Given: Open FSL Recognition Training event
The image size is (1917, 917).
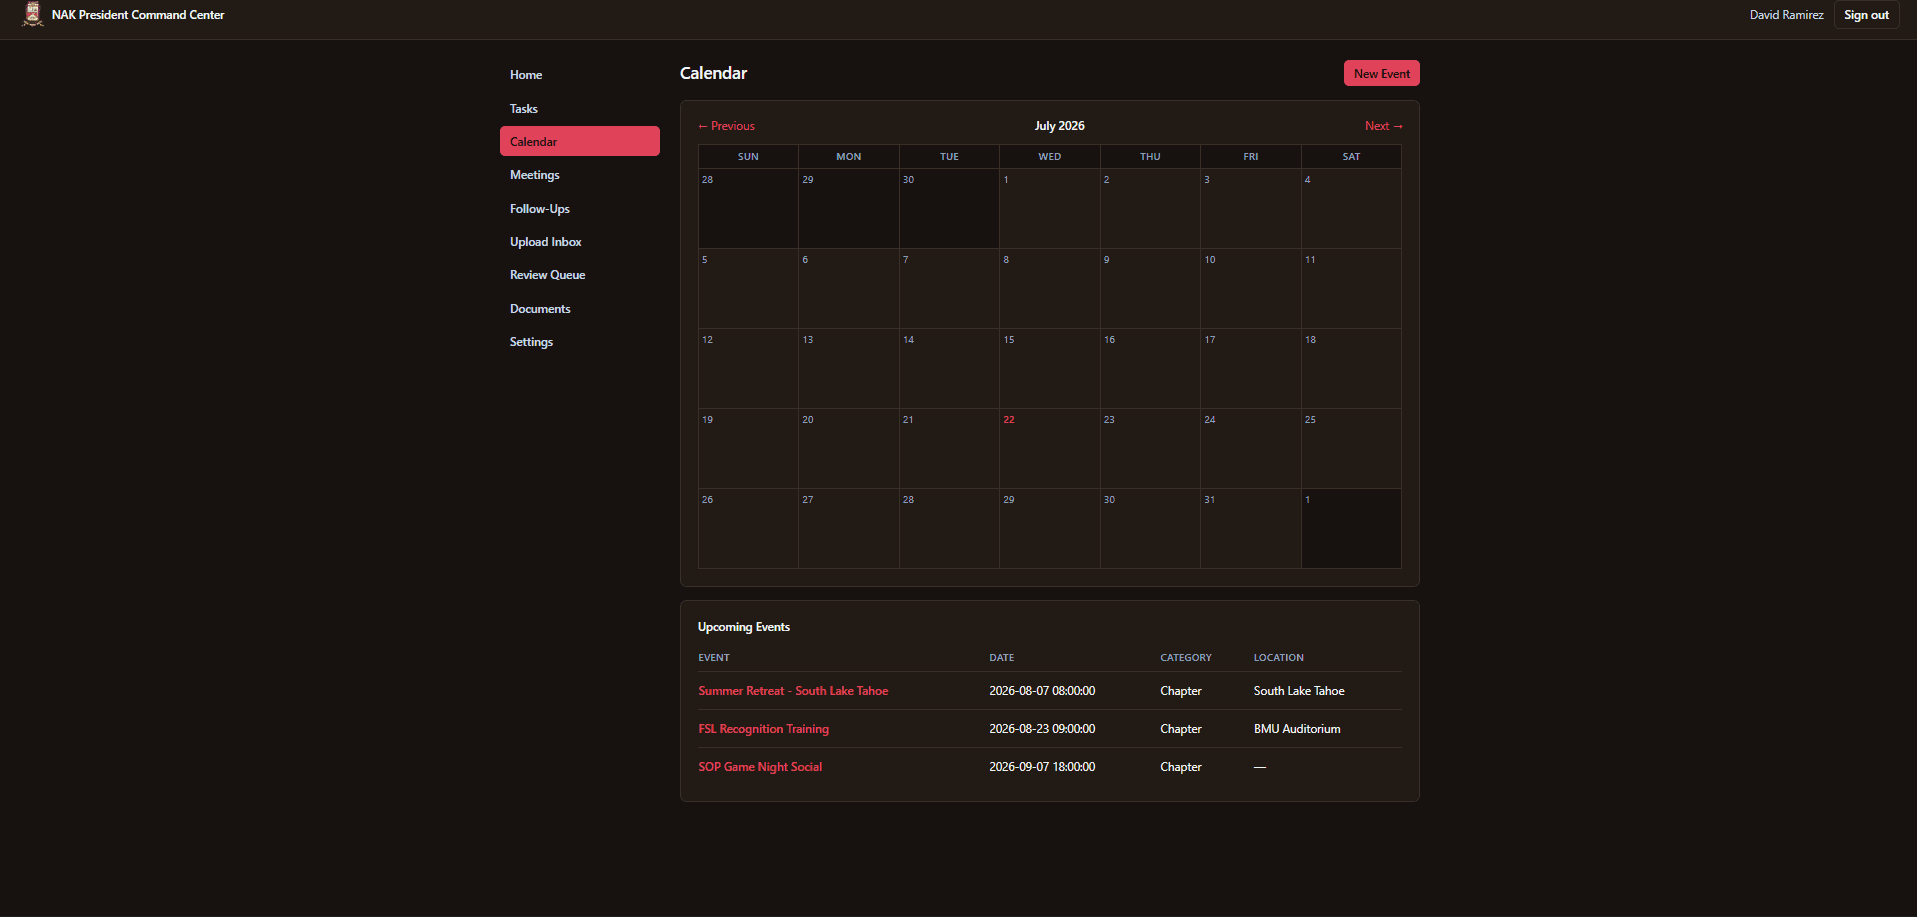Looking at the screenshot, I should (x=763, y=729).
